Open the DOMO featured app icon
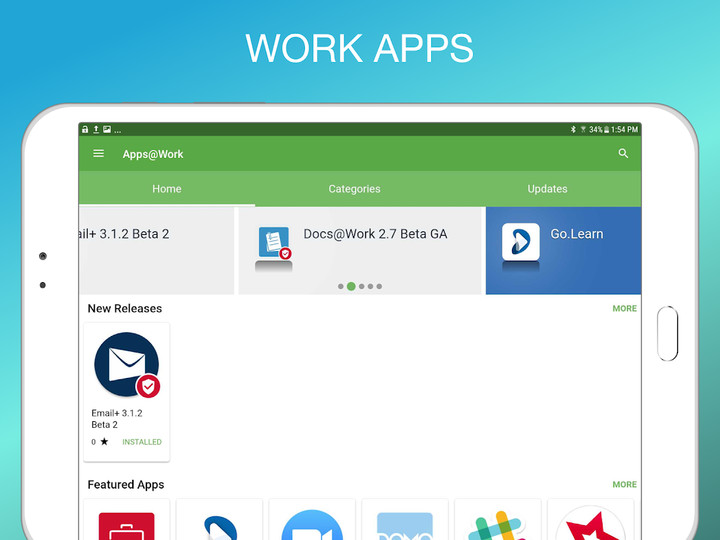Viewport: 720px width, 540px height. (405, 526)
